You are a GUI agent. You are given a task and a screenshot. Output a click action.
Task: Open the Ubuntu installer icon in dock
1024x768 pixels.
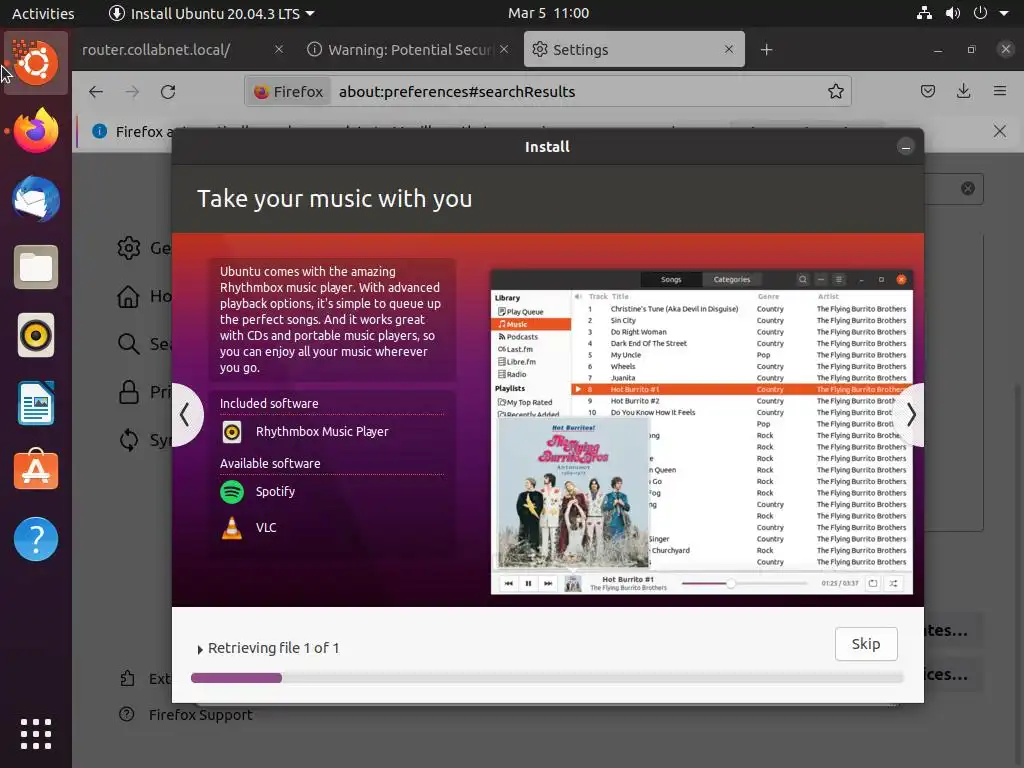pos(36,63)
